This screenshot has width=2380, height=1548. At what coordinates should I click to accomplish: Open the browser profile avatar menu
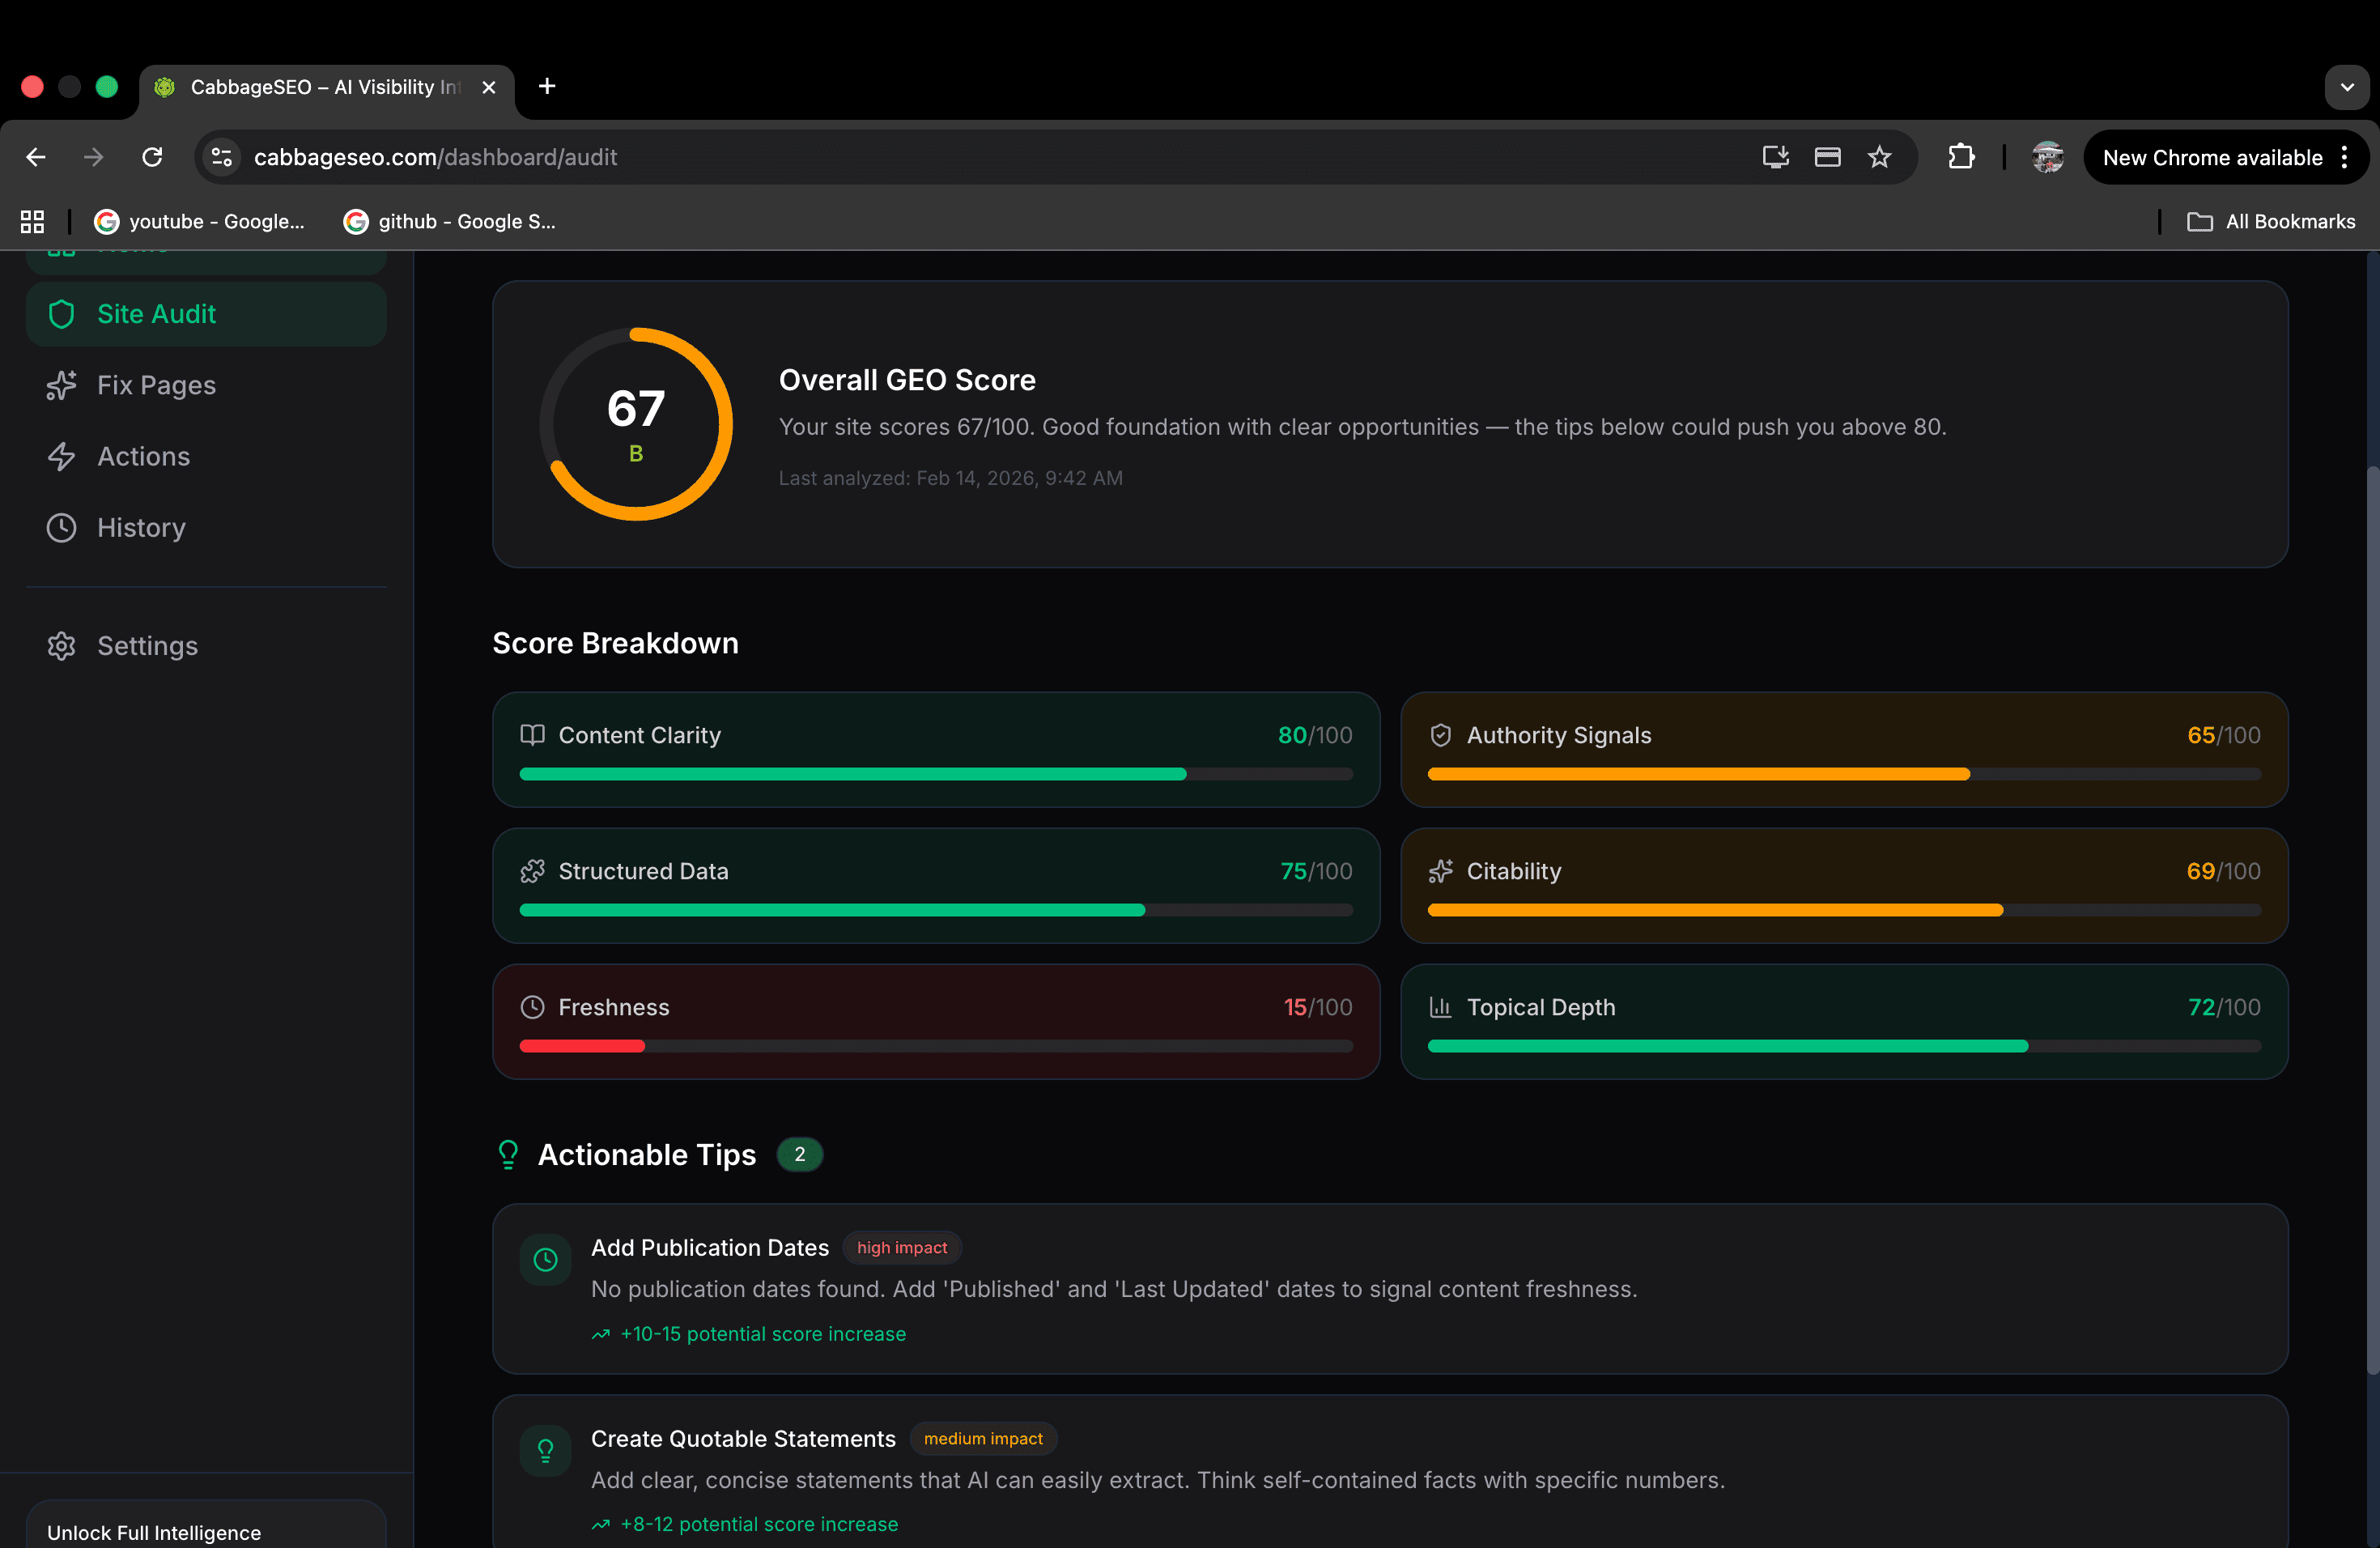2048,157
